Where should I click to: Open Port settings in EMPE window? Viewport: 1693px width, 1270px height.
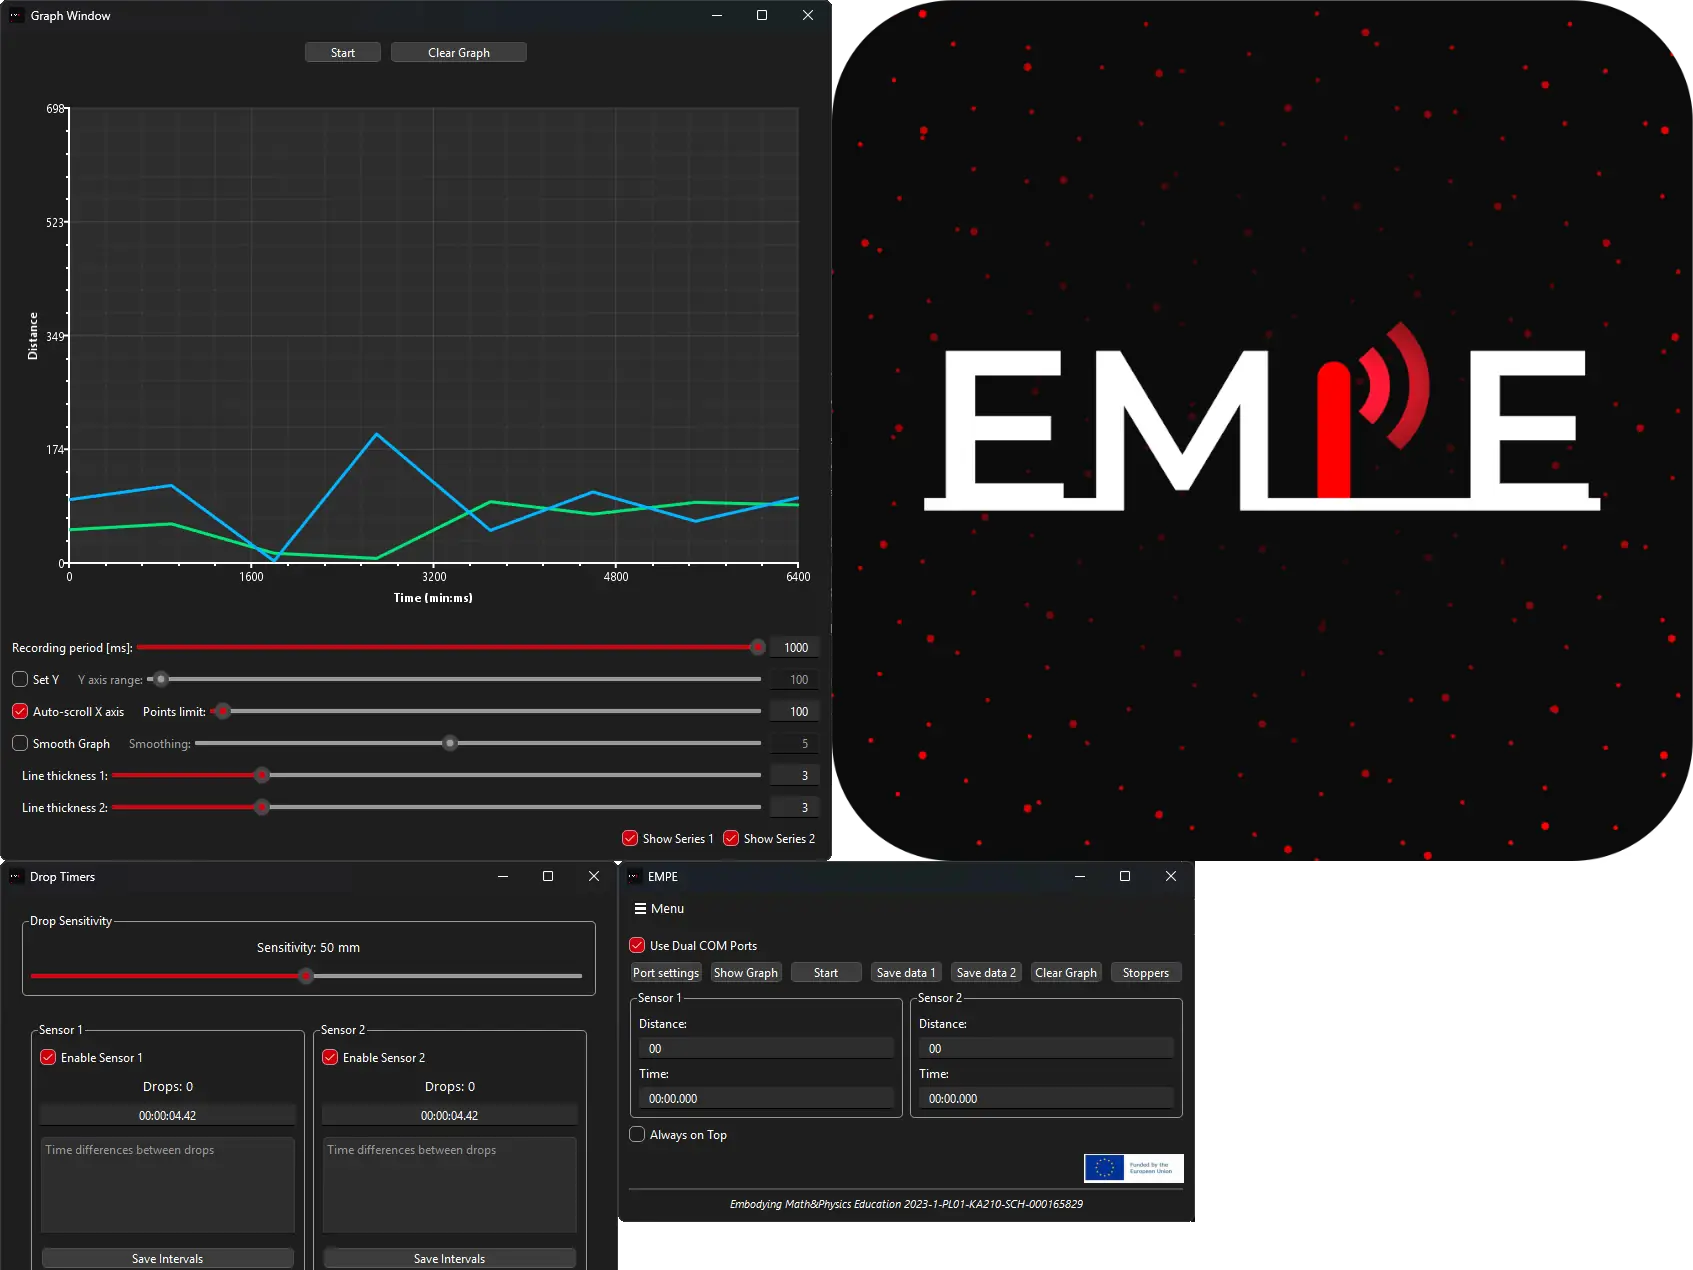pos(665,972)
